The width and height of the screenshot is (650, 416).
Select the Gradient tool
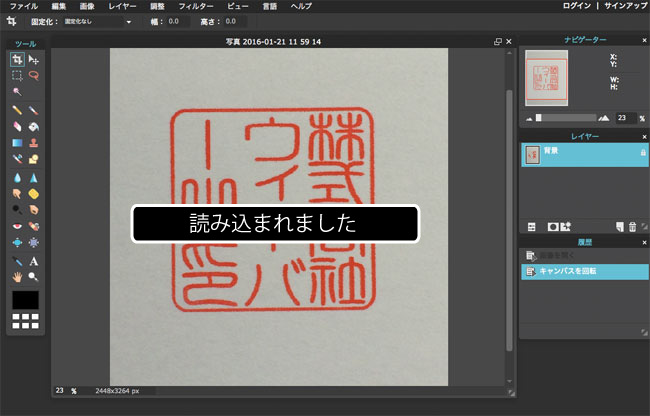(x=17, y=143)
